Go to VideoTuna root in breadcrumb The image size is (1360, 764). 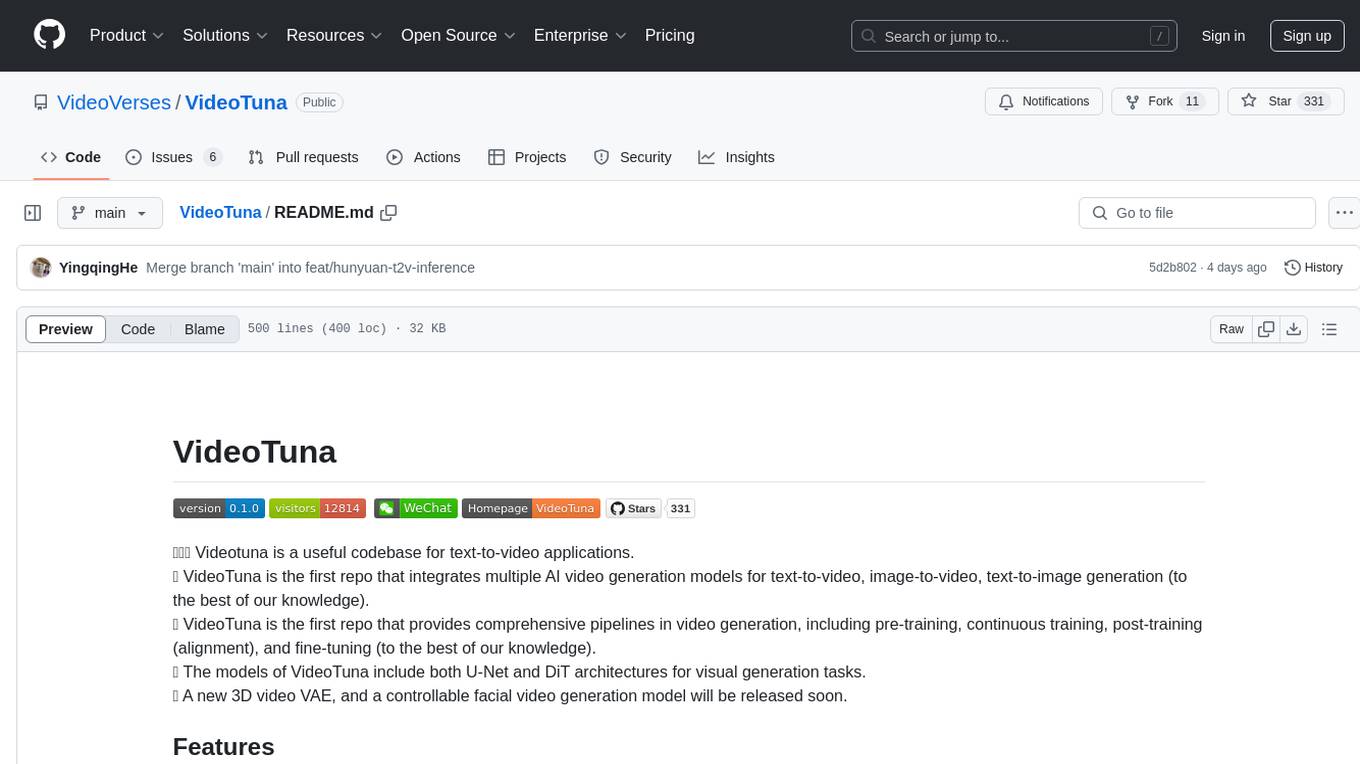[220, 212]
